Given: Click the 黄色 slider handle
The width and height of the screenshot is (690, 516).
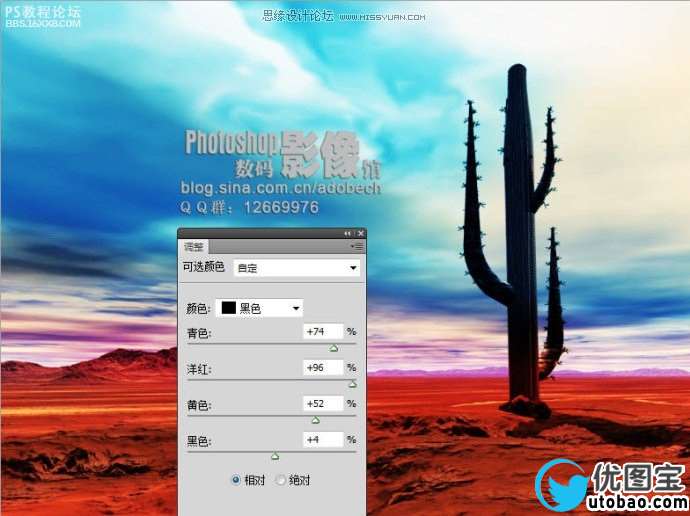Looking at the screenshot, I should pyautogui.click(x=316, y=421).
